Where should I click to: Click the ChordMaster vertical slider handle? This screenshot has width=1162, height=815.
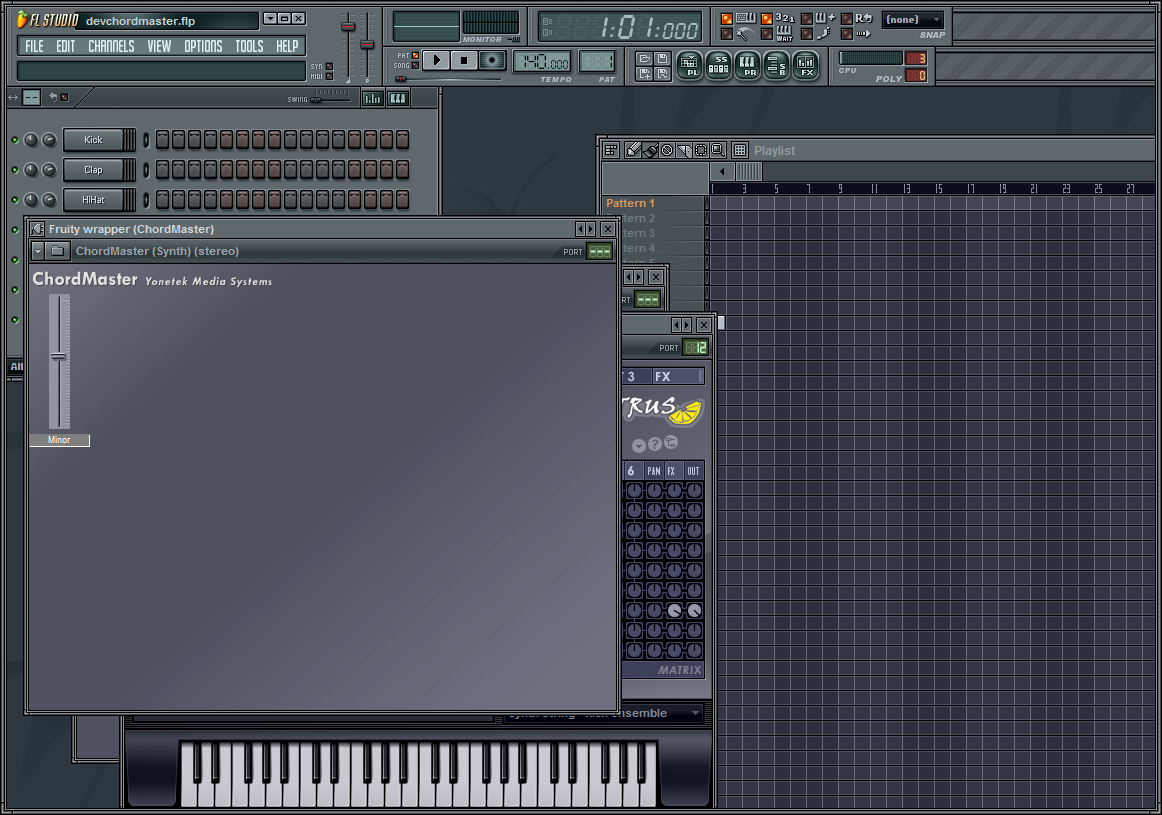(59, 356)
